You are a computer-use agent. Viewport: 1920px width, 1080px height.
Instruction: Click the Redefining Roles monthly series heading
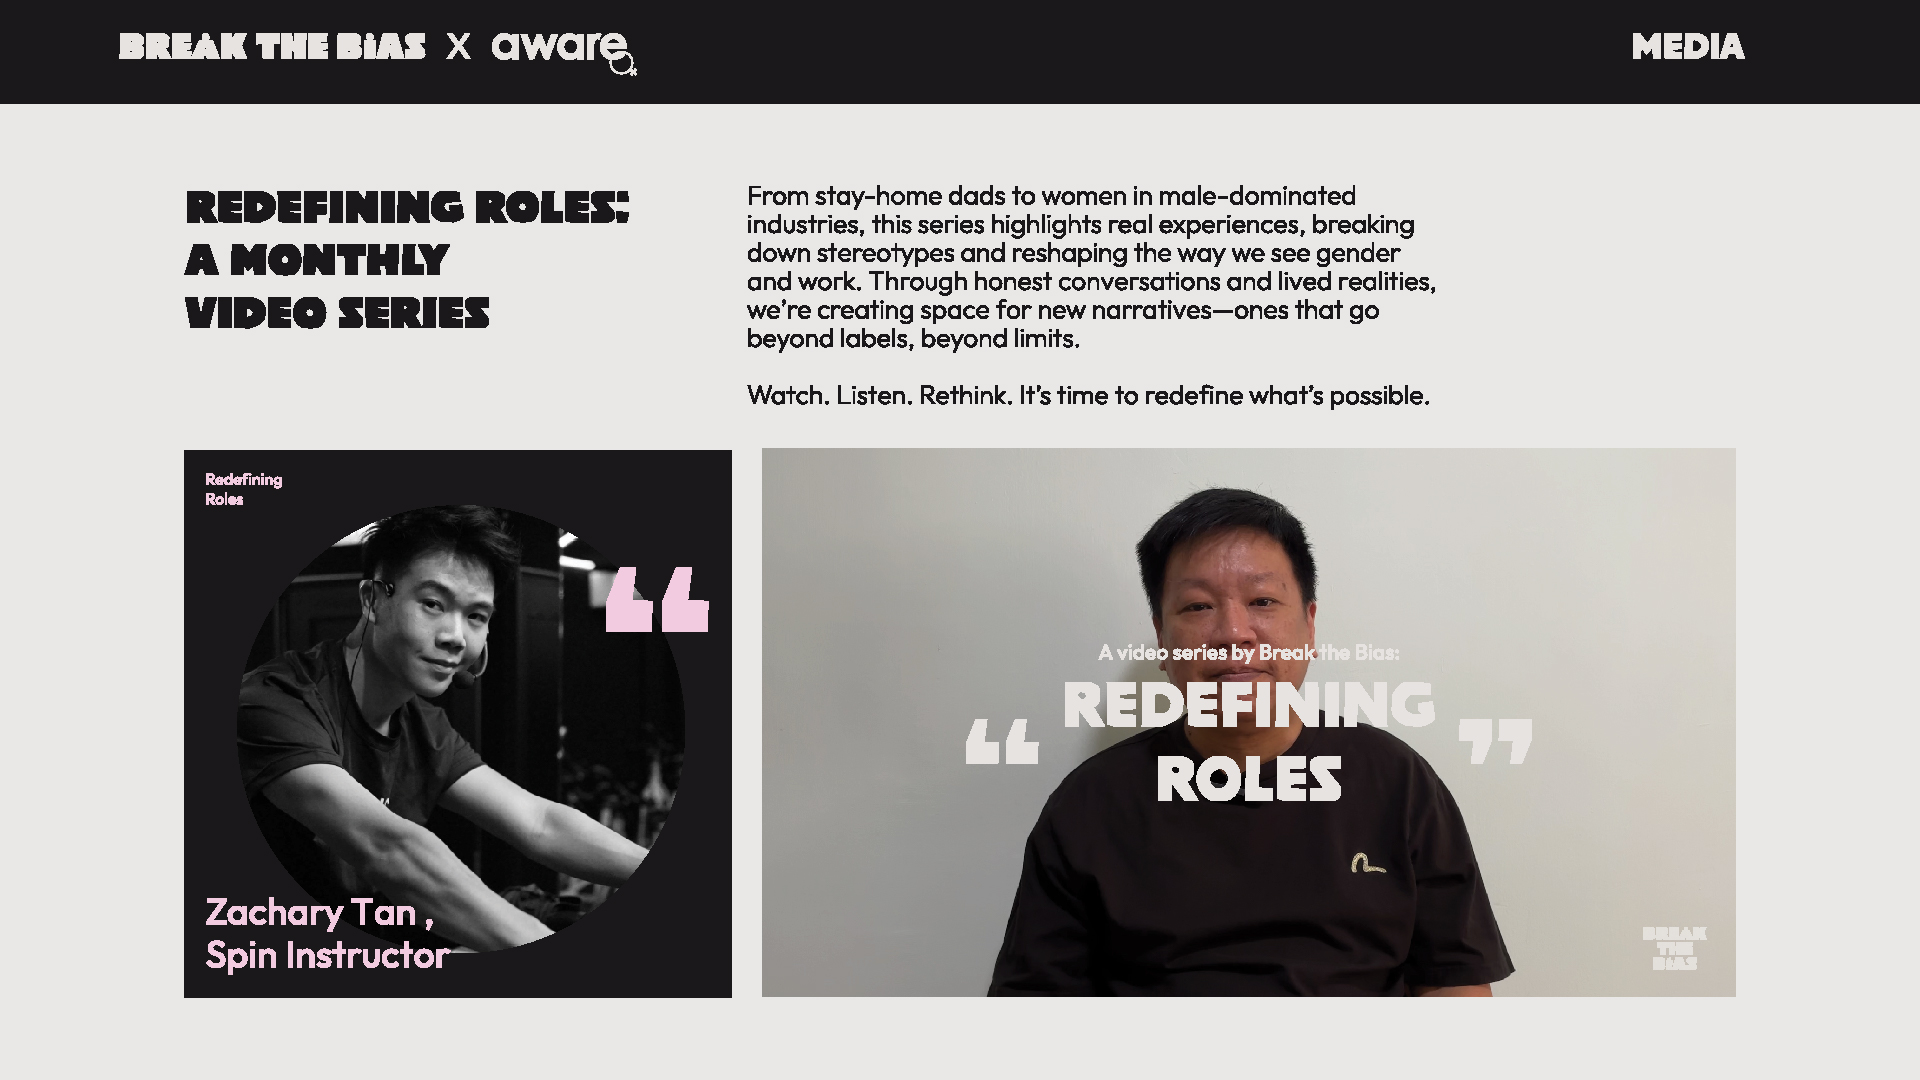tap(408, 260)
